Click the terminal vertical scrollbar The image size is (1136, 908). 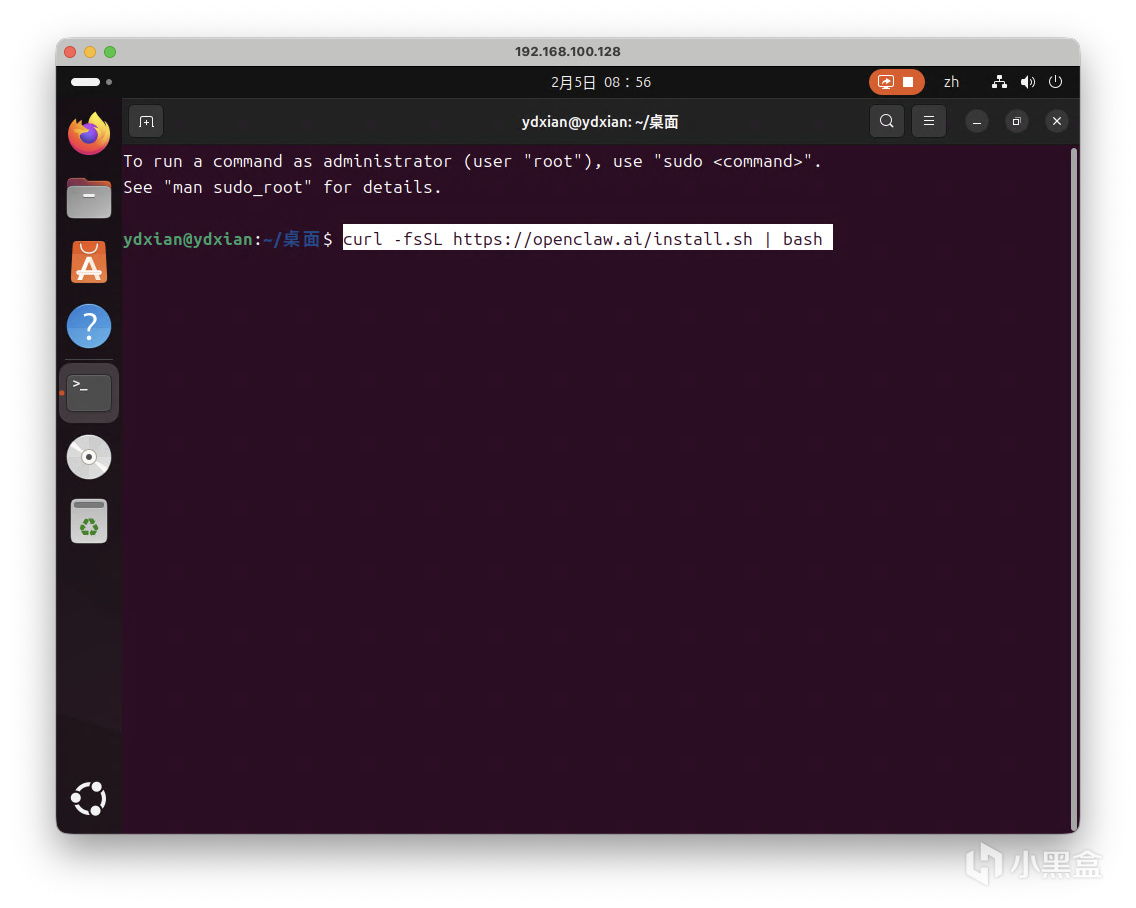1074,489
